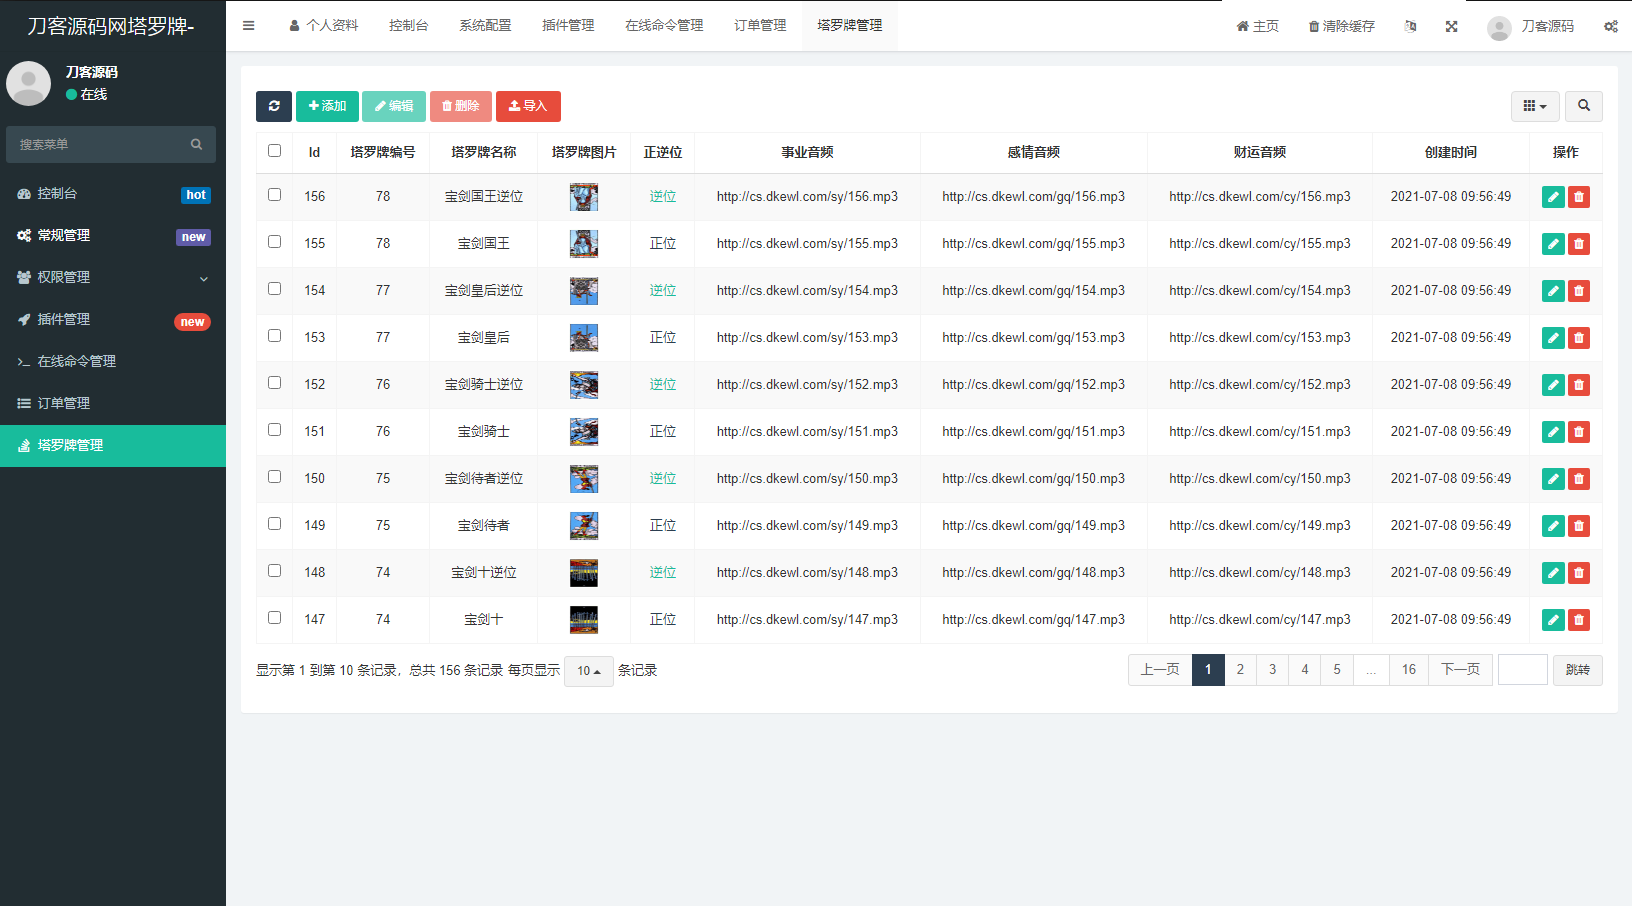1632x906 pixels.
Task: Refresh the tarot card table
Action: [274, 106]
